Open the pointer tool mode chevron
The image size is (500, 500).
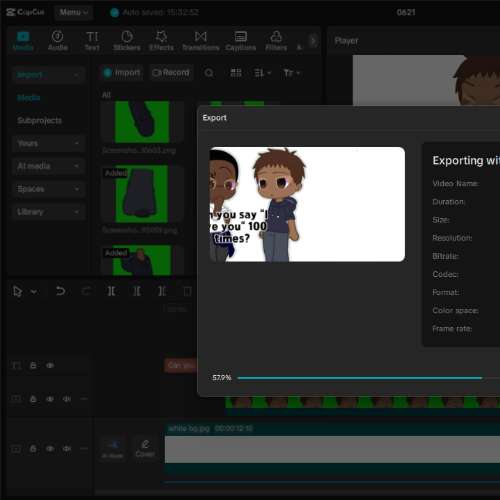pos(34,292)
